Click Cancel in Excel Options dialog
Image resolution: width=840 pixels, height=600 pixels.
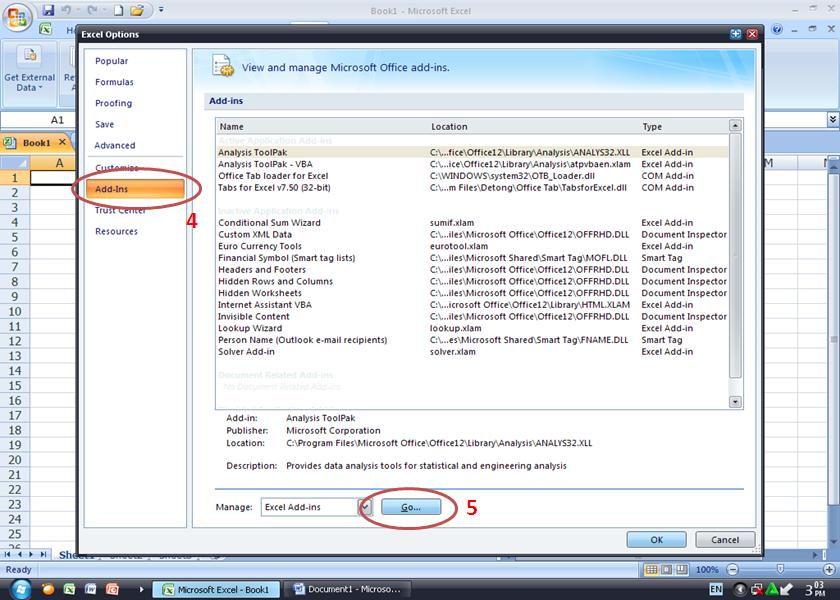point(725,539)
